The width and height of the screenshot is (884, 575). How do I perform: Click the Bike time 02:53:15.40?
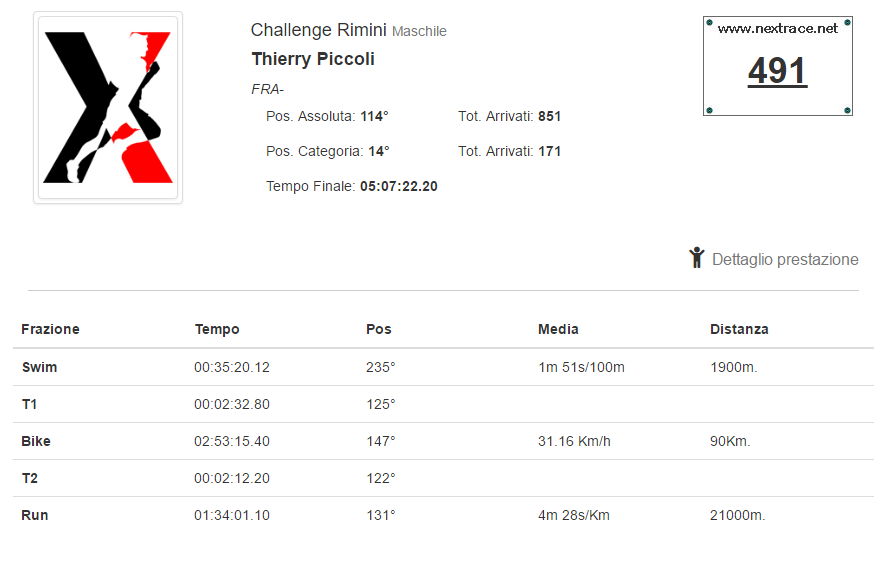pyautogui.click(x=232, y=441)
